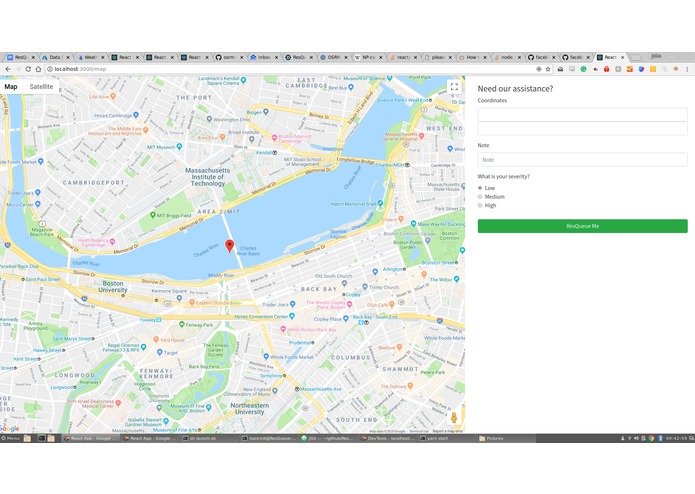Screen dimensions: 695x494
Task: Click Massachusetts Institute of Technology label
Action: tap(207, 177)
